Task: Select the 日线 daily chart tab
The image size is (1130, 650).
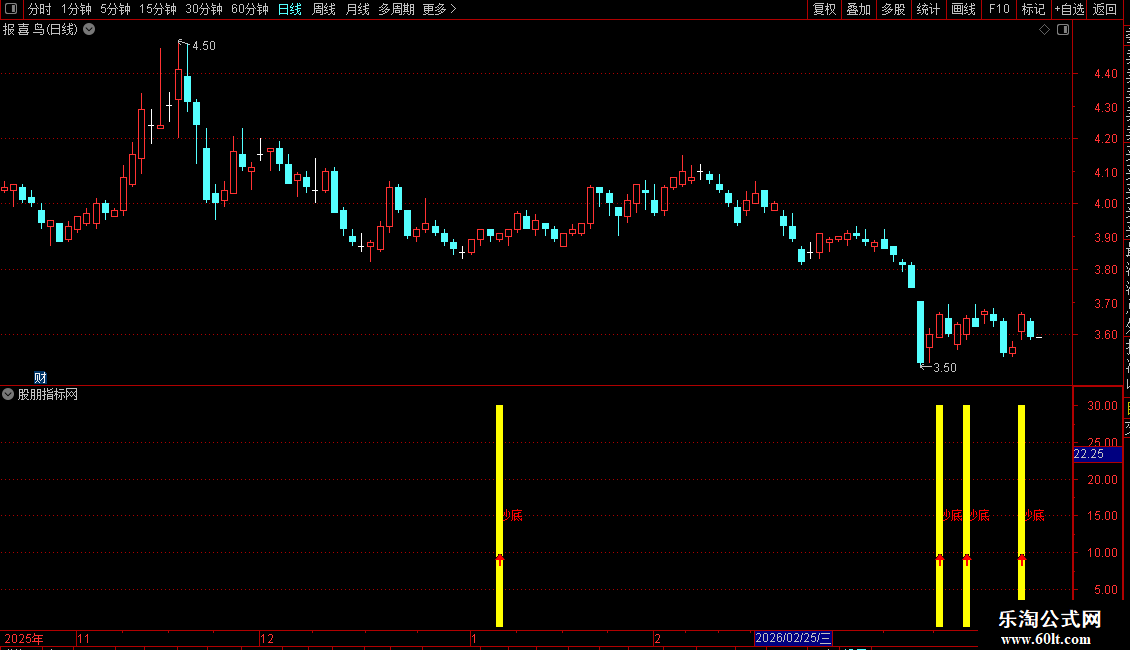Action: (290, 9)
